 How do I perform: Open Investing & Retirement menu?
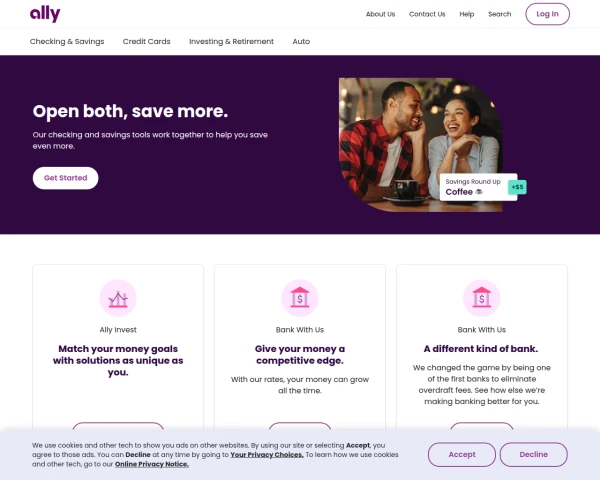pyautogui.click(x=232, y=41)
